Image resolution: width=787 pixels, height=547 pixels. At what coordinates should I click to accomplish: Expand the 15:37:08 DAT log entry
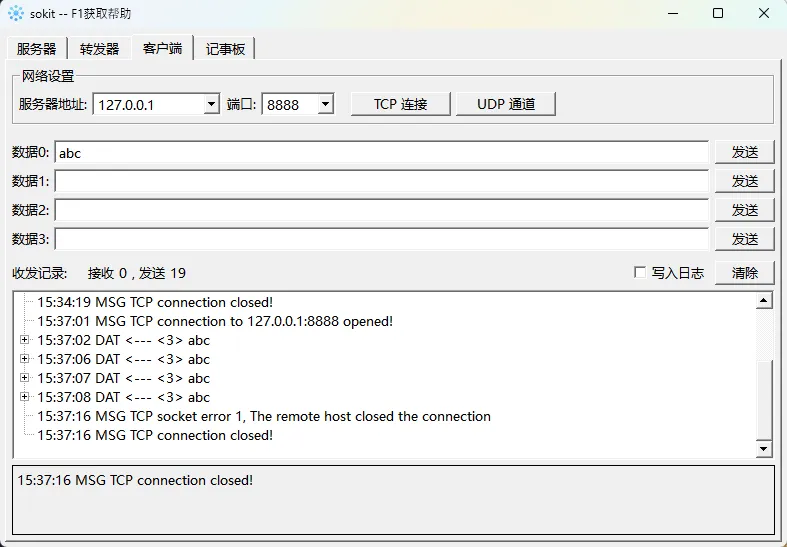pos(25,397)
